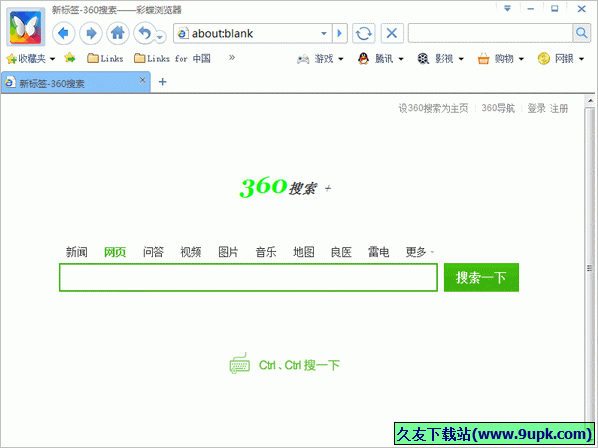Image resolution: width=598 pixels, height=448 pixels.
Task: Switch to the 视频 search category
Action: (191, 252)
